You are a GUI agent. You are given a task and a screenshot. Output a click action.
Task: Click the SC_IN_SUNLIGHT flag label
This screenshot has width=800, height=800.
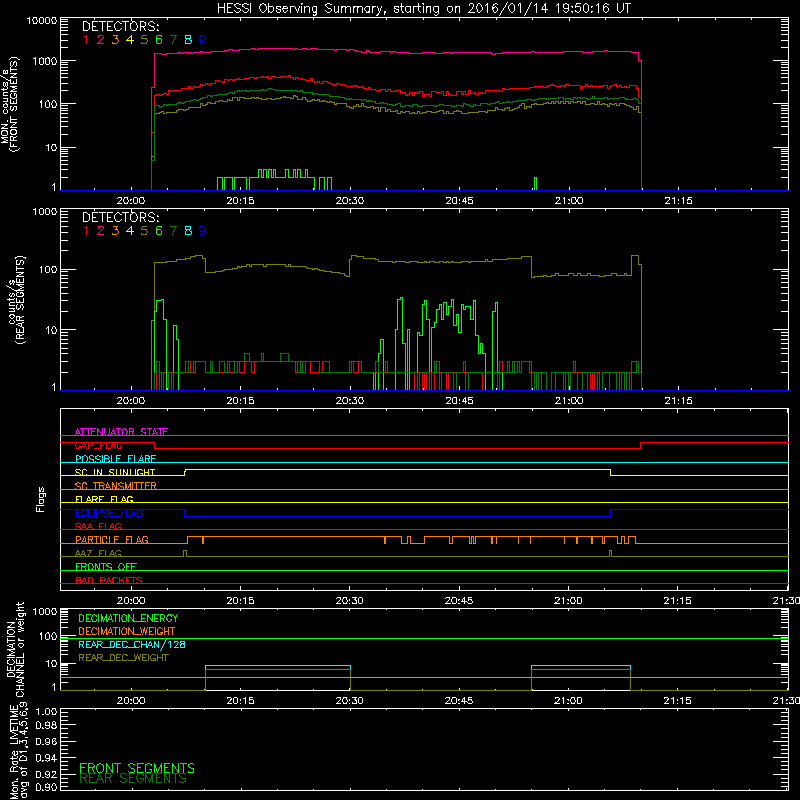point(115,472)
